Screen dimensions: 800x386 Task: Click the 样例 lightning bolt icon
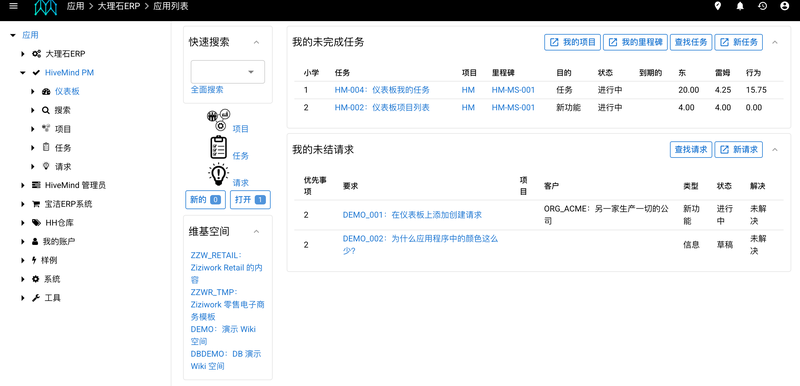[x=35, y=260]
